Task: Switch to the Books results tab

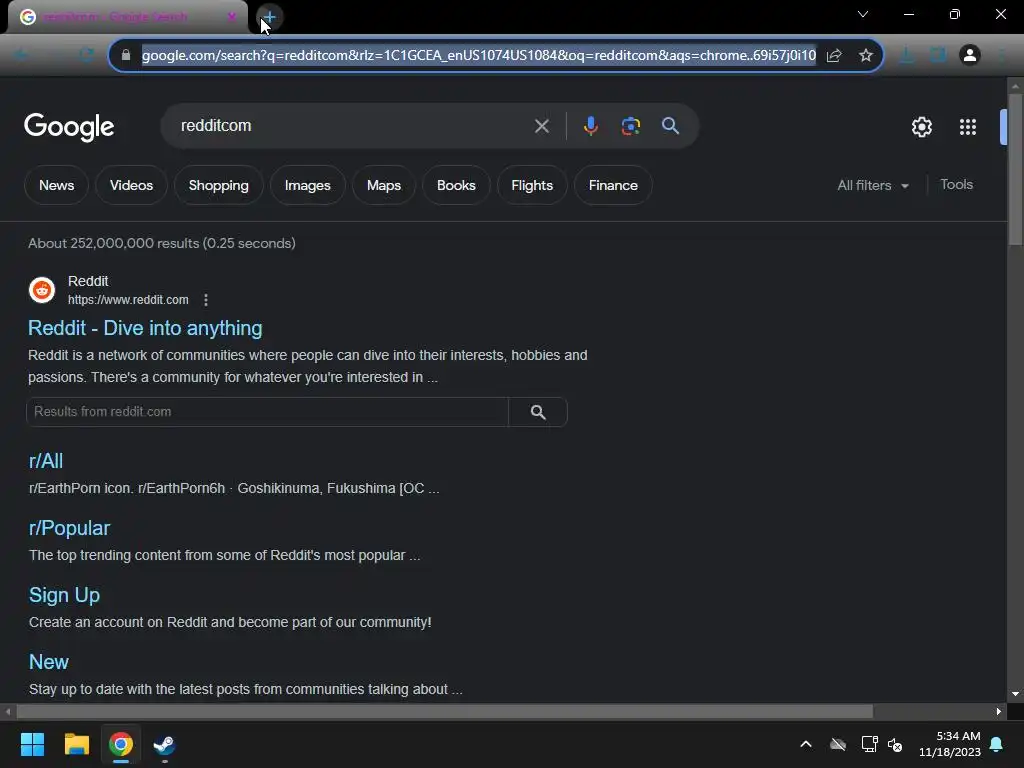Action: 456,185
